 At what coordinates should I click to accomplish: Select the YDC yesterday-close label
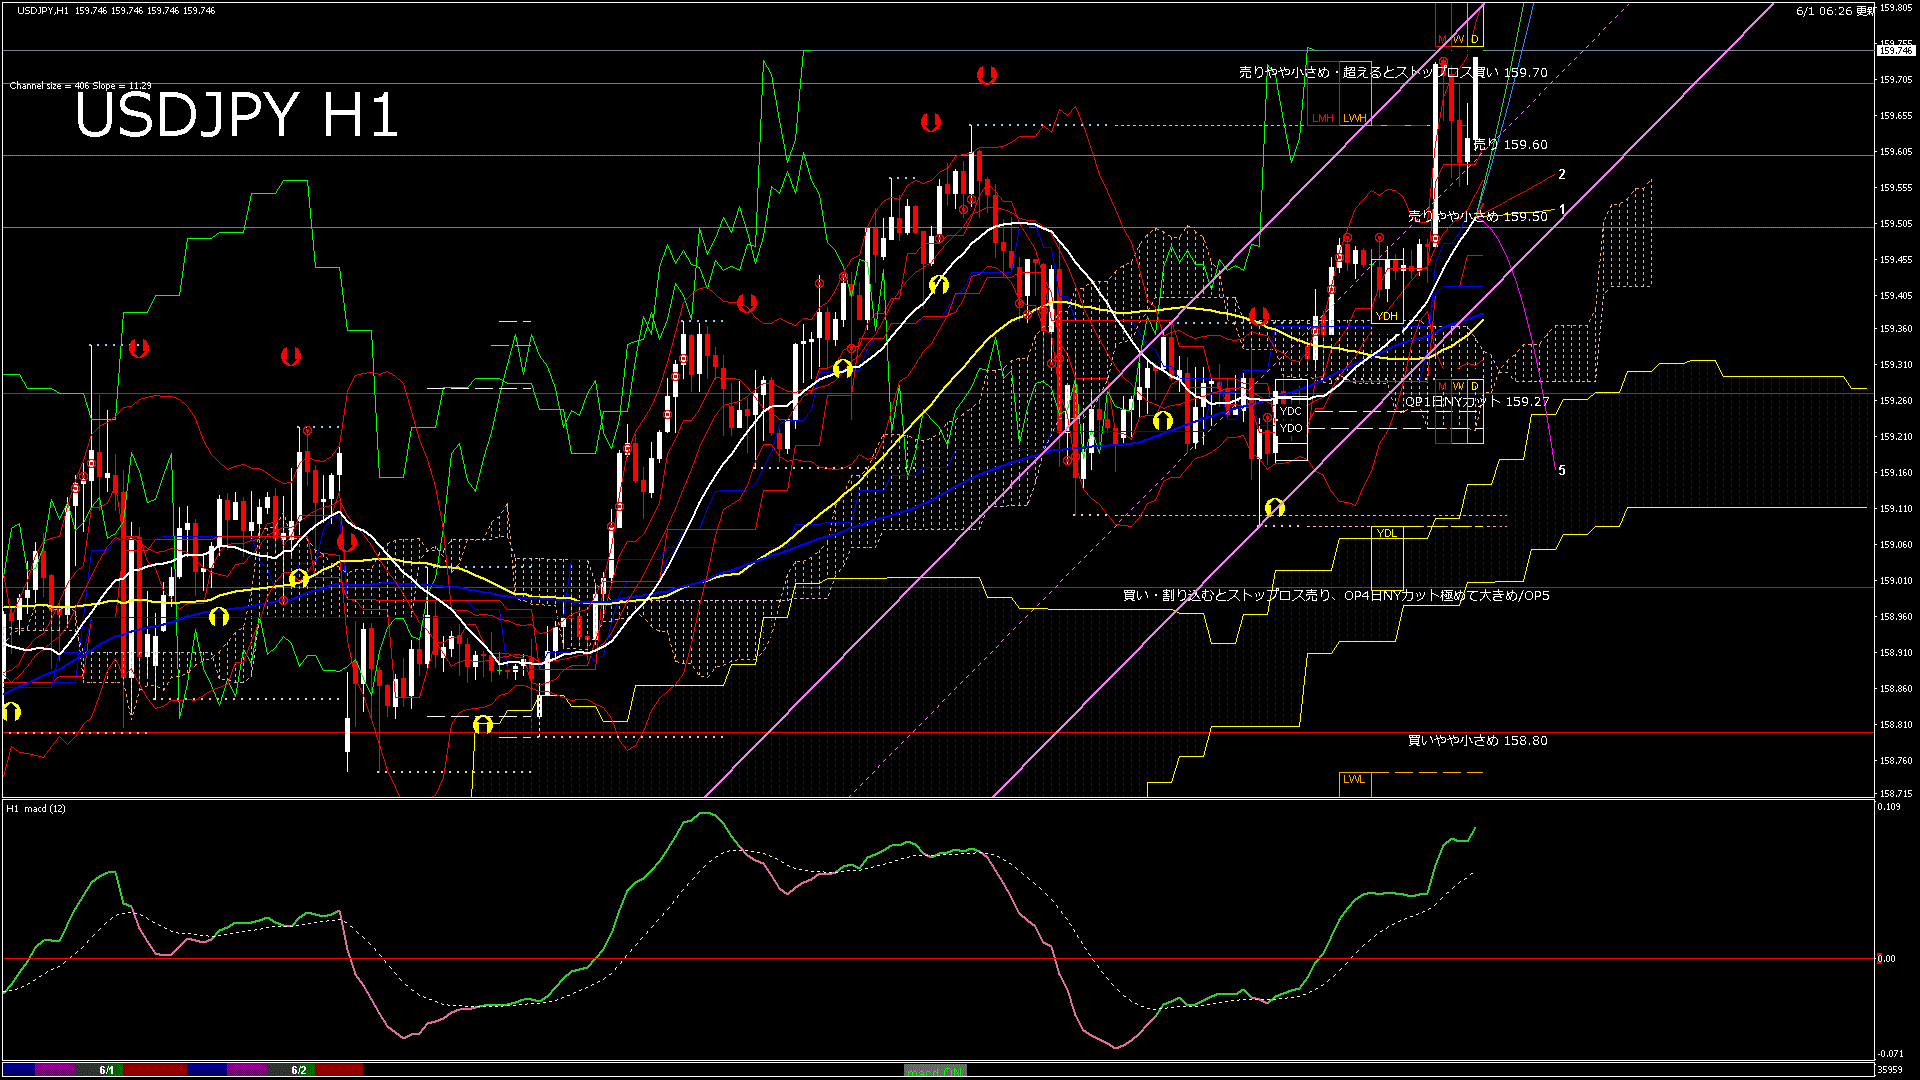[x=1291, y=411]
